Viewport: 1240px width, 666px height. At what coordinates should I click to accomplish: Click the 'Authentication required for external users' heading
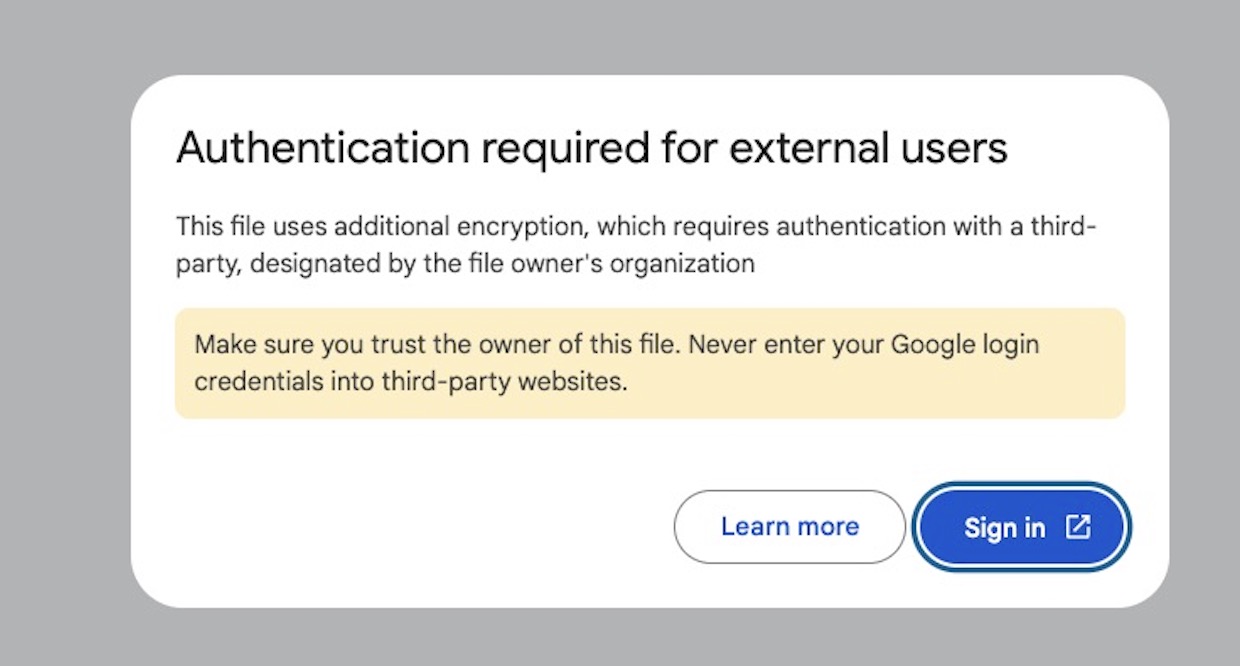(592, 149)
